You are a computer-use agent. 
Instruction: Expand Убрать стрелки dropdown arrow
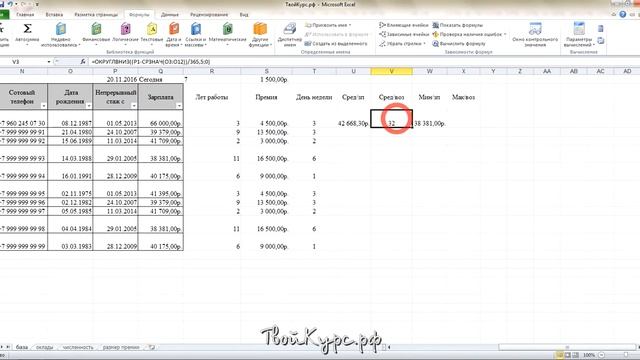click(424, 44)
